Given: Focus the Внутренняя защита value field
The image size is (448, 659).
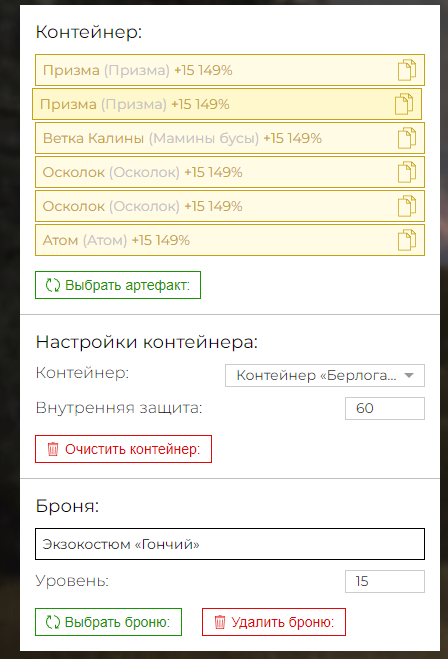Looking at the screenshot, I should click(x=385, y=408).
